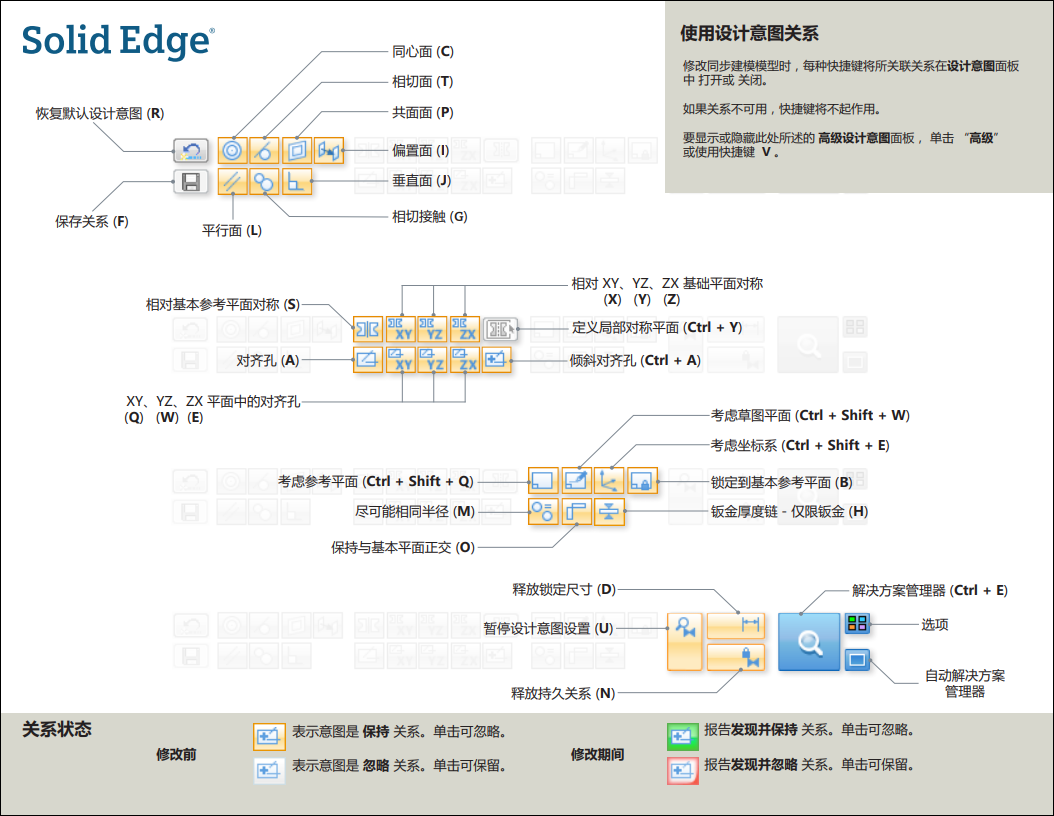Select align holes in ZX plane icon
Image resolution: width=1054 pixels, height=816 pixels.
click(x=465, y=360)
